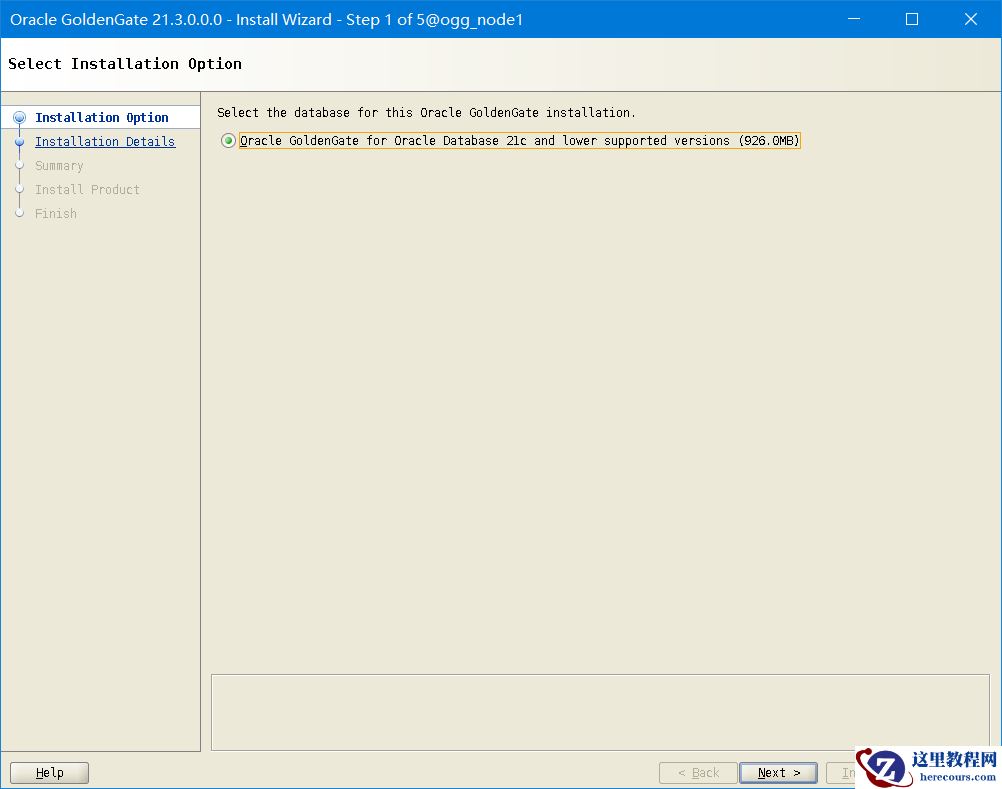Click 'Select the database' instruction text
Screen dimensions: 1002x789
tap(426, 113)
